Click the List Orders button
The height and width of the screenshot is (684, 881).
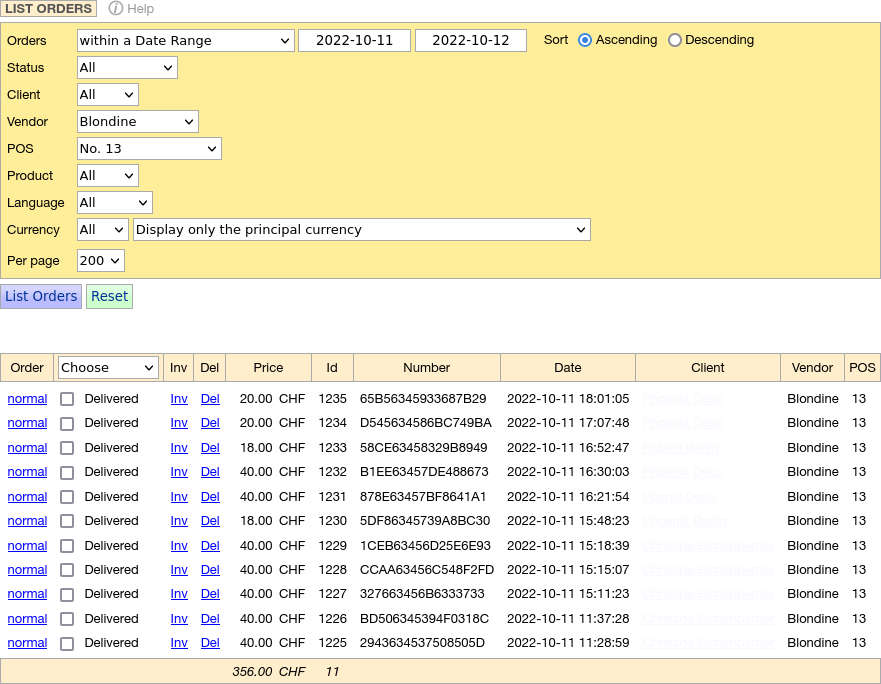coord(41,296)
